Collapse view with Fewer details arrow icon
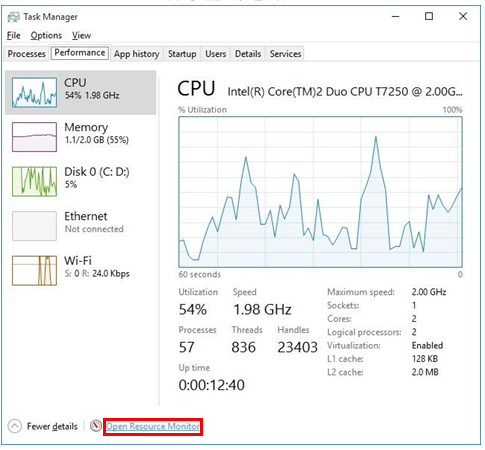This screenshot has width=485, height=450. tap(15, 426)
